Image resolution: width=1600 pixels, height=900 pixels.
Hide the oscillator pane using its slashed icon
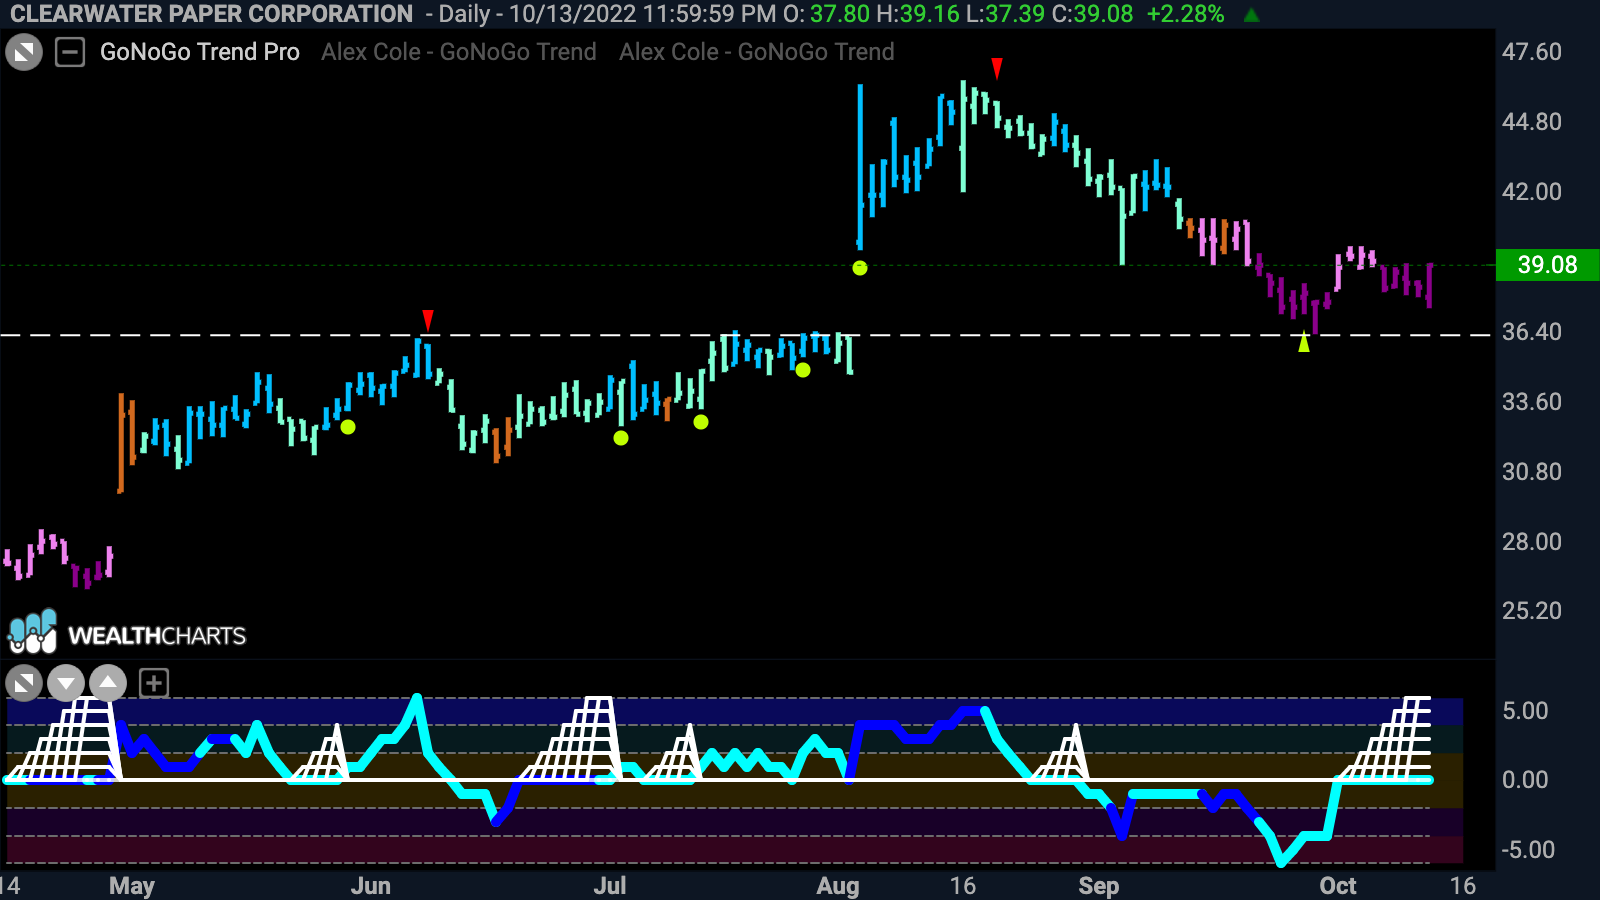point(24,684)
